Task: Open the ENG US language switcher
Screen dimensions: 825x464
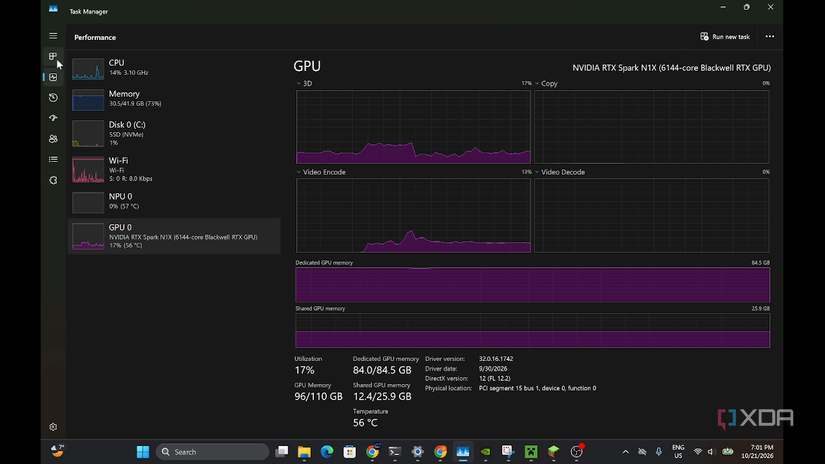Action: click(678, 452)
